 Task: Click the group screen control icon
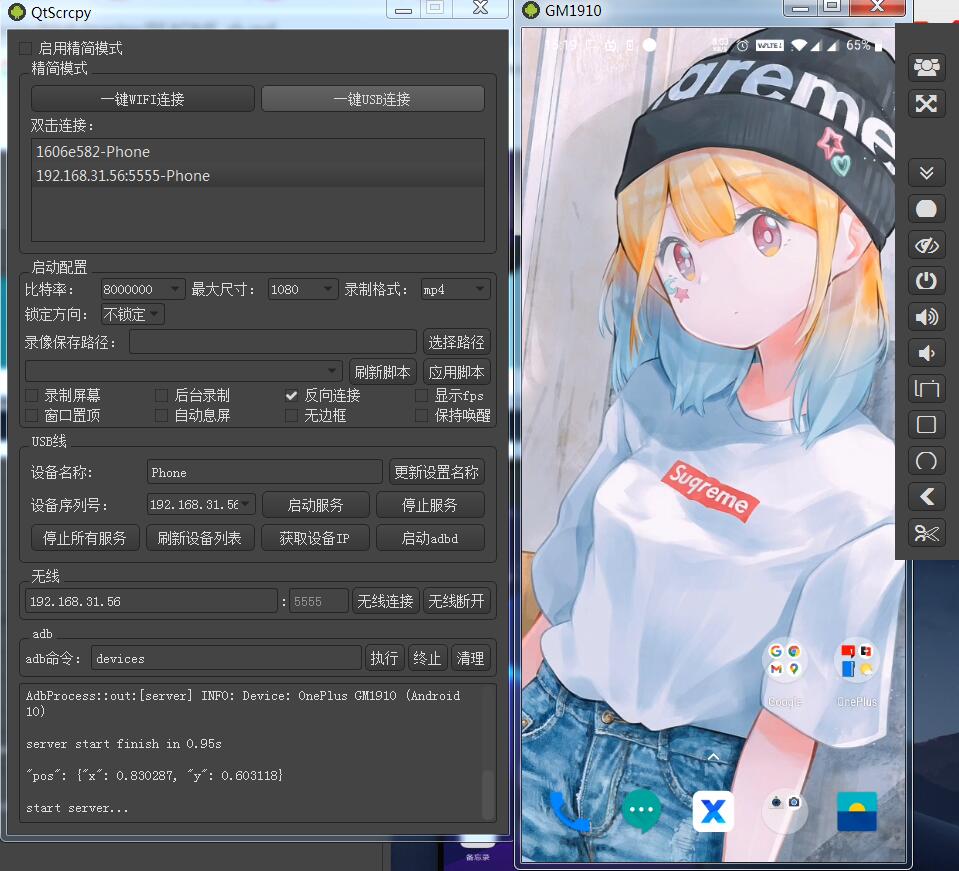926,67
